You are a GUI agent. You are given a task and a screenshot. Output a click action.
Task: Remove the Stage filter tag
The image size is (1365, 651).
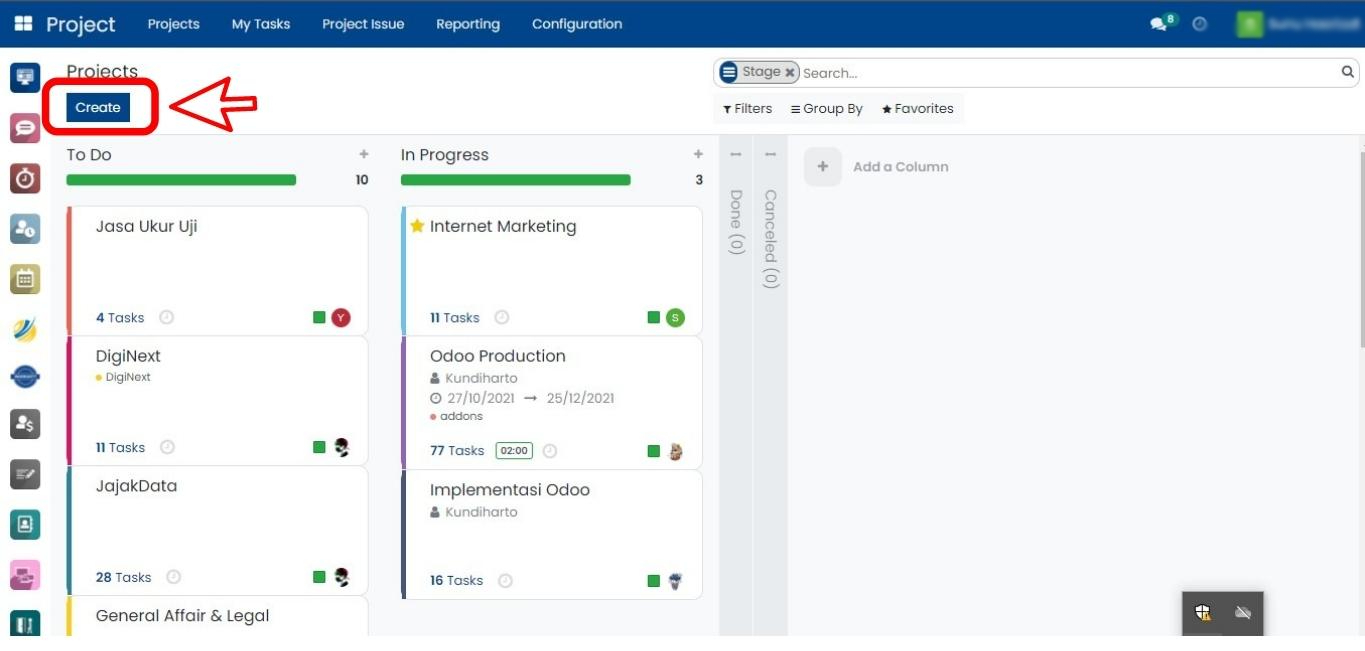pos(790,72)
